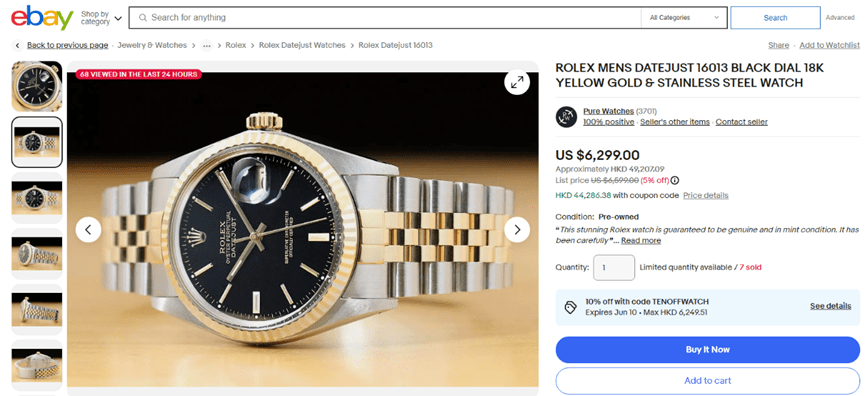Show the next watch photo

(x=517, y=229)
